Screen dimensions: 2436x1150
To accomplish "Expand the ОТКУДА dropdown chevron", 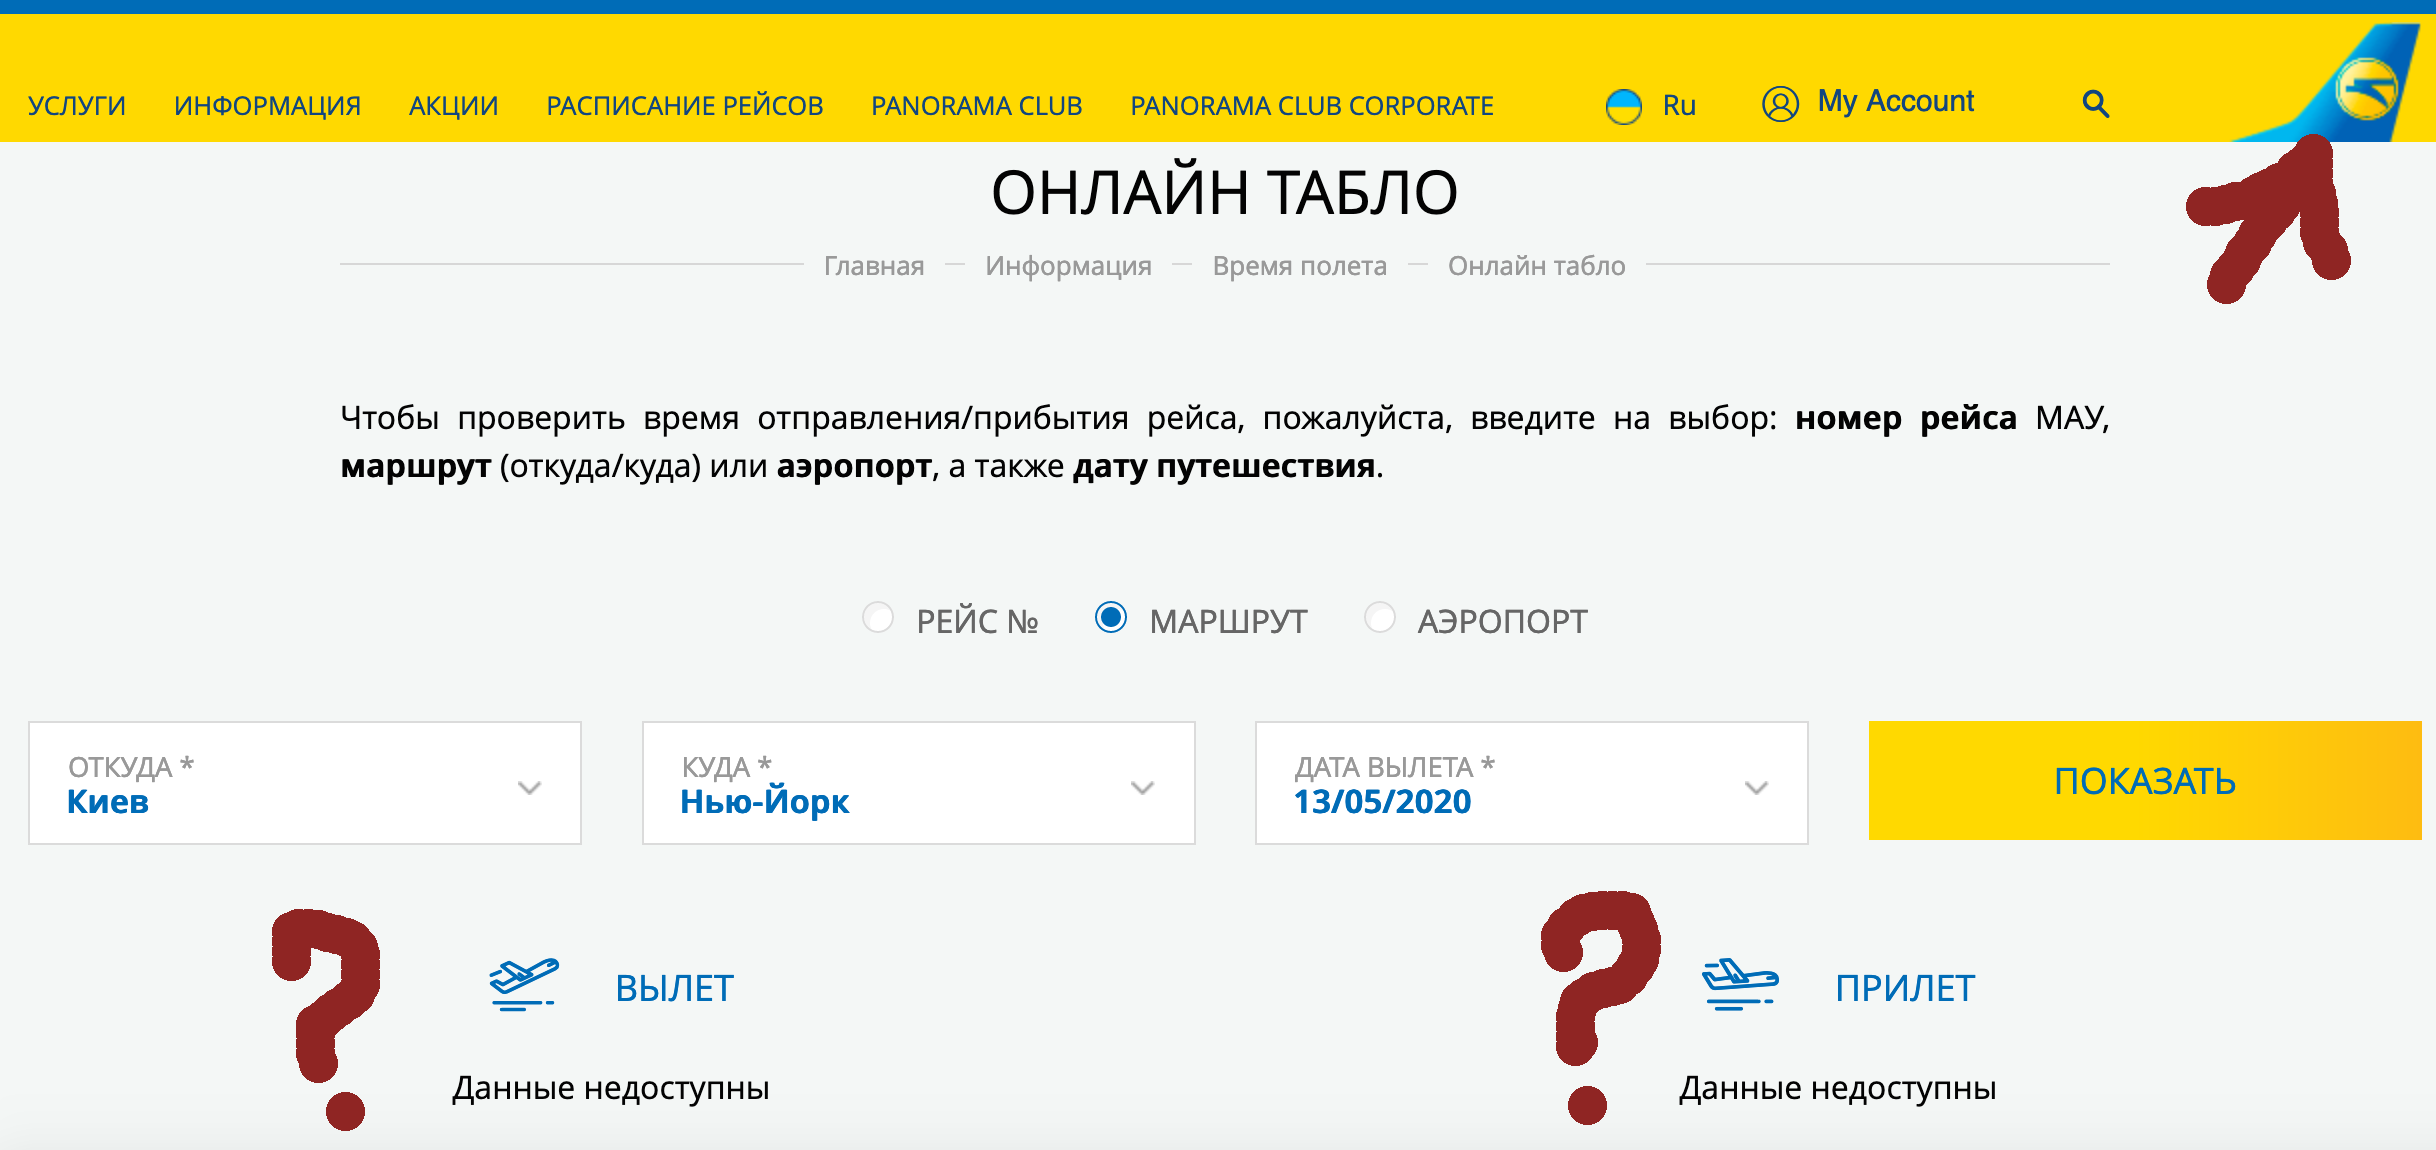I will point(529,787).
